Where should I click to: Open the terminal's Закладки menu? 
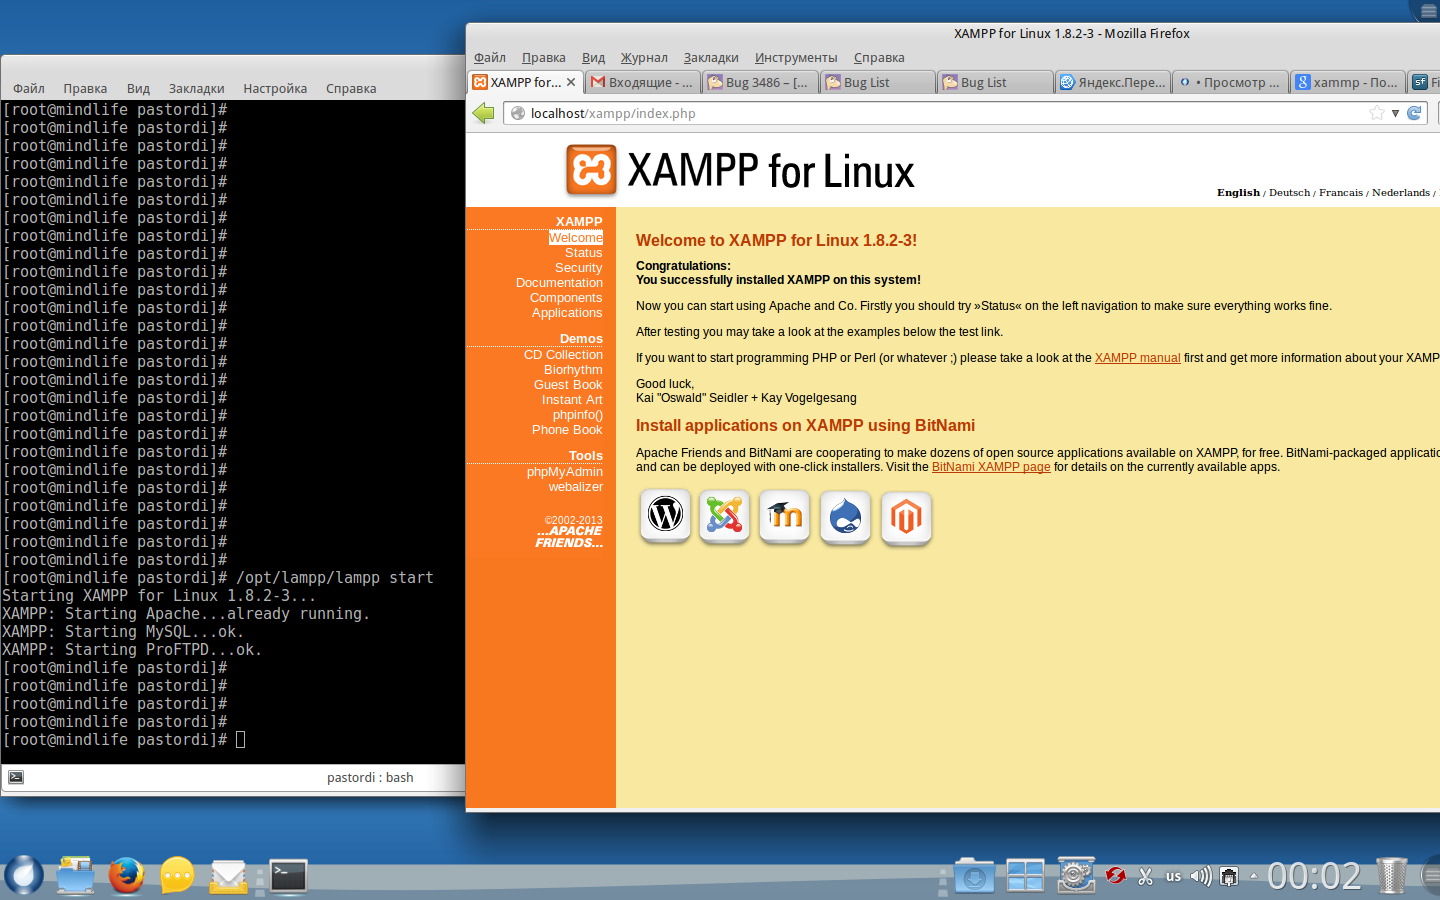[196, 88]
